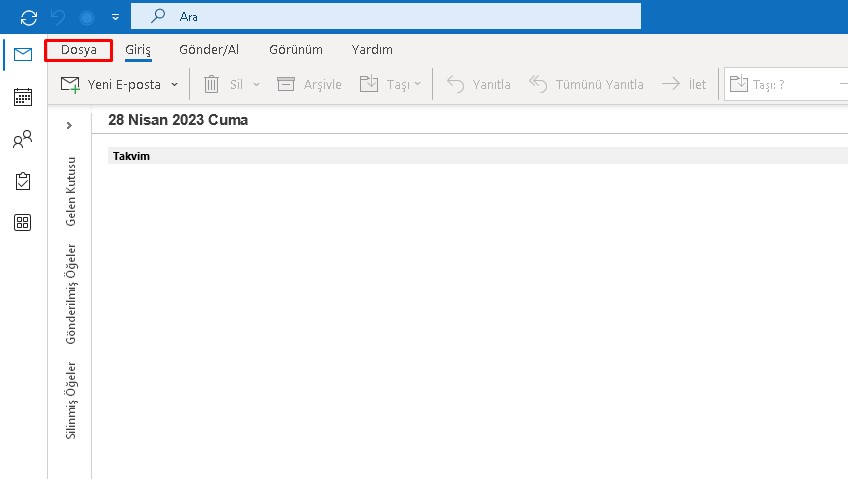This screenshot has height=479, width=848.
Task: Open the More Apps grid icon
Action: coord(22,223)
